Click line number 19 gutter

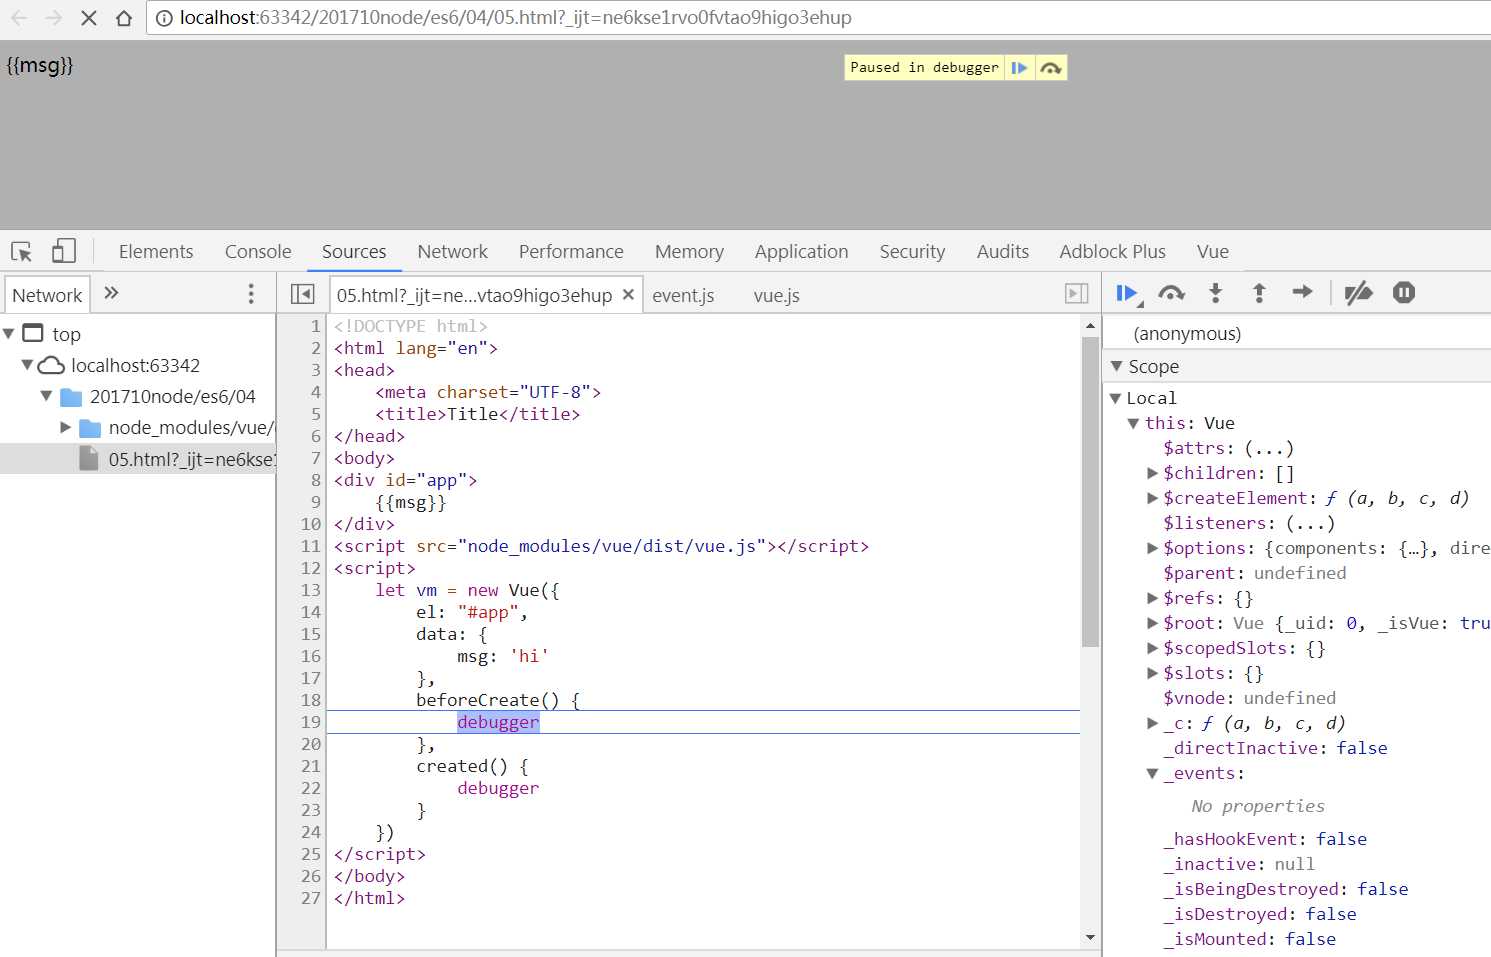[x=311, y=722]
